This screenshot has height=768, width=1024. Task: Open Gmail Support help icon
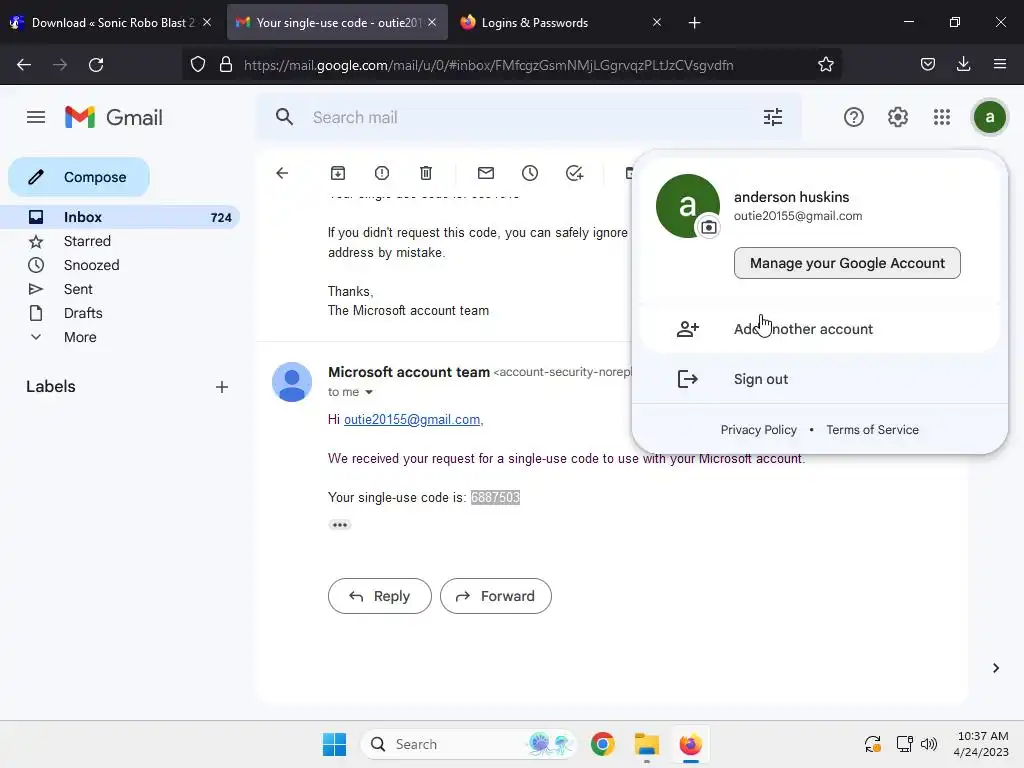[854, 118]
